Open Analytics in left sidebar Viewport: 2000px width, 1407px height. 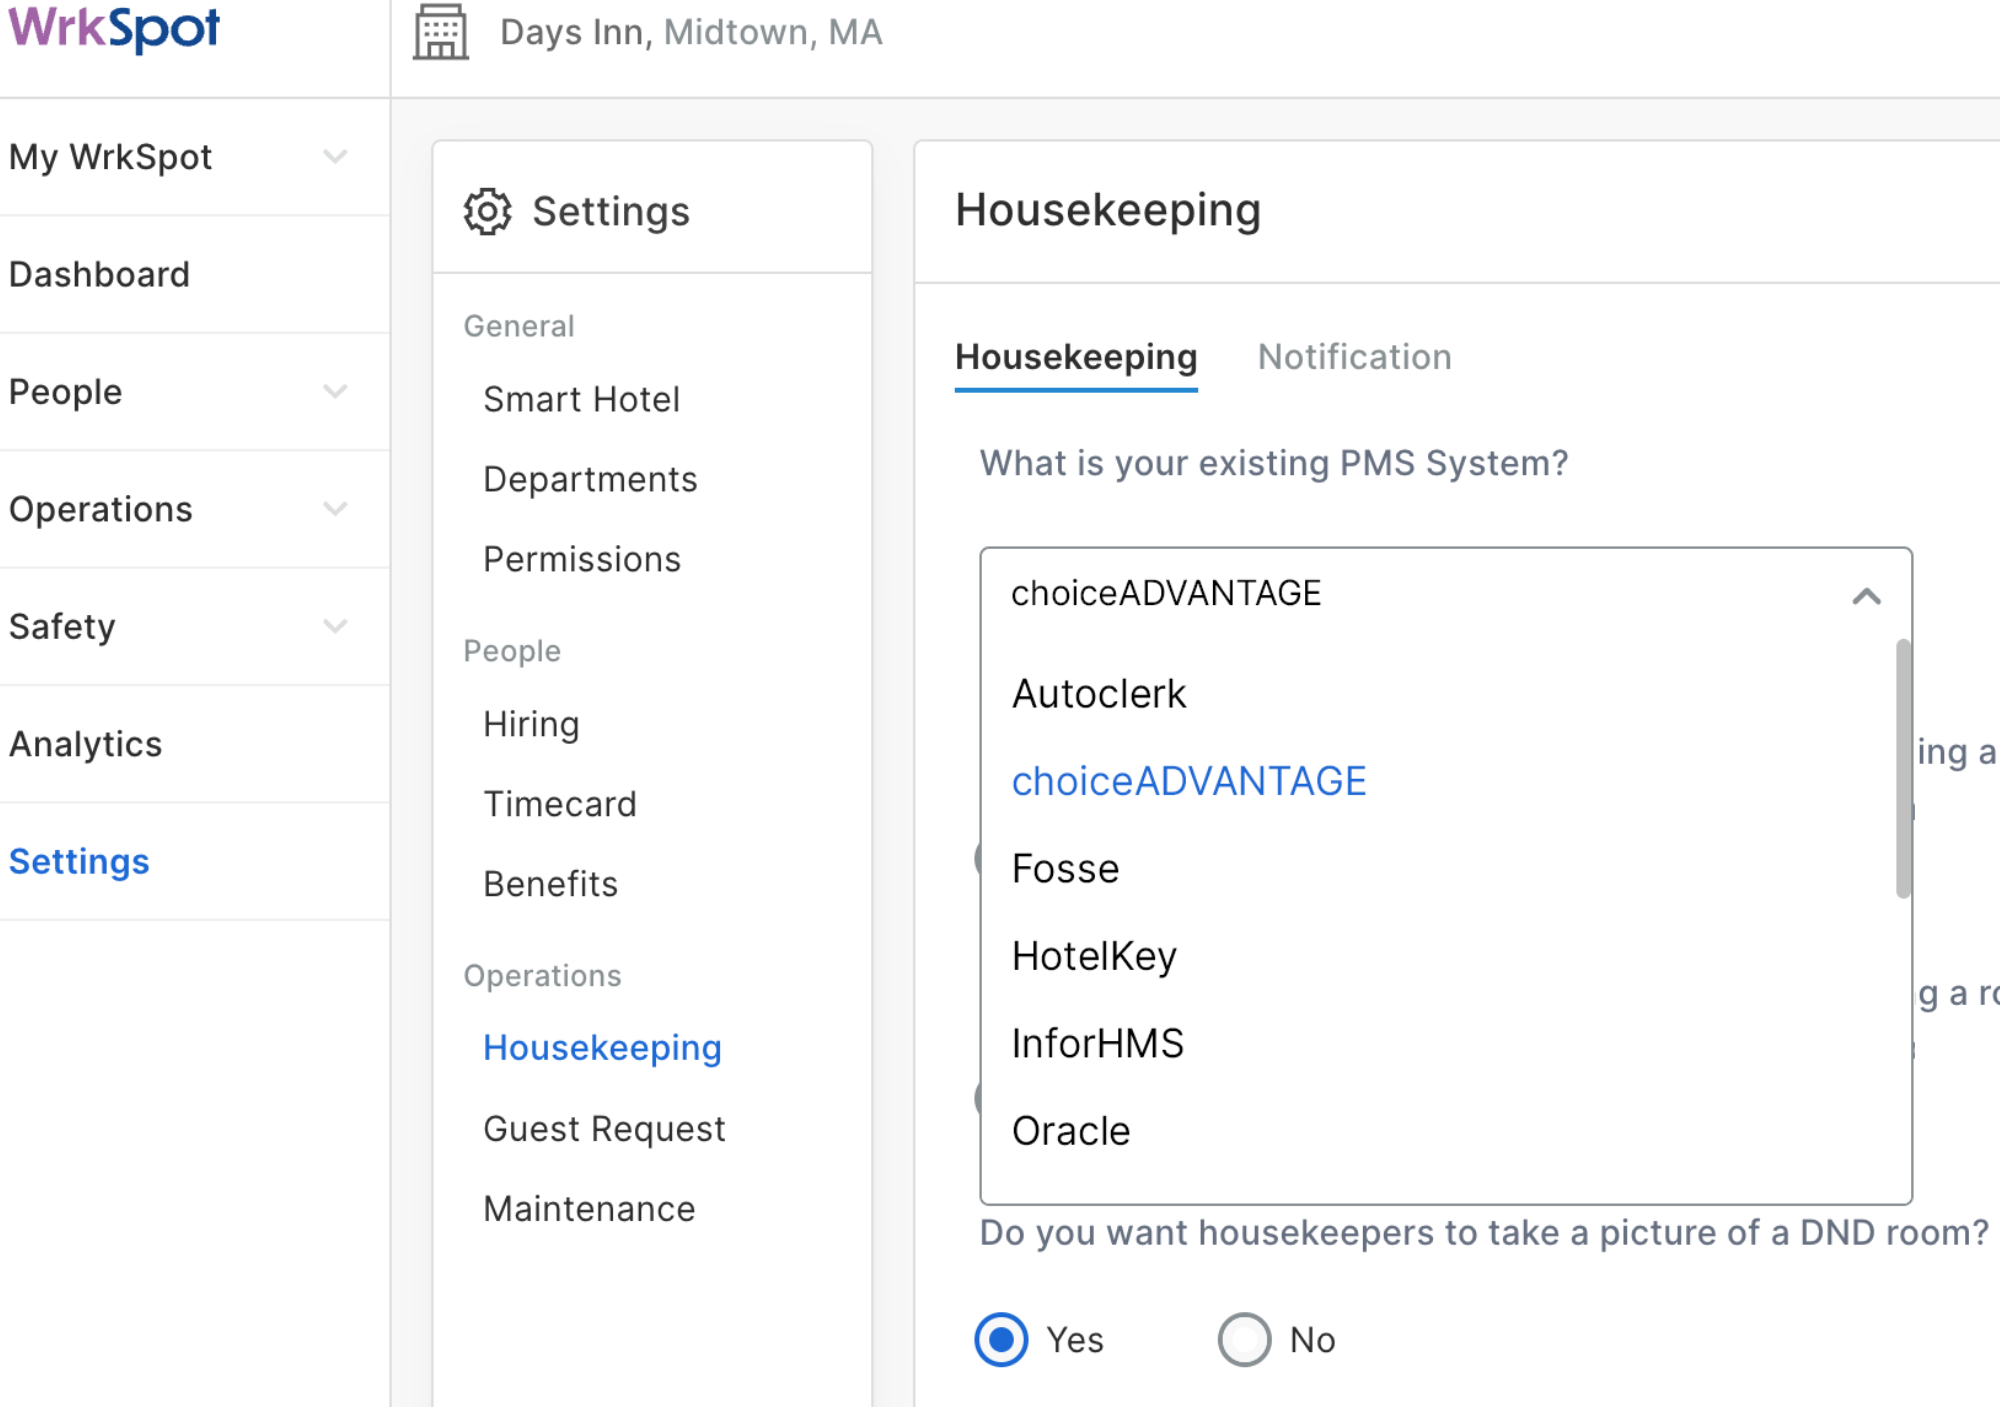[x=86, y=744]
